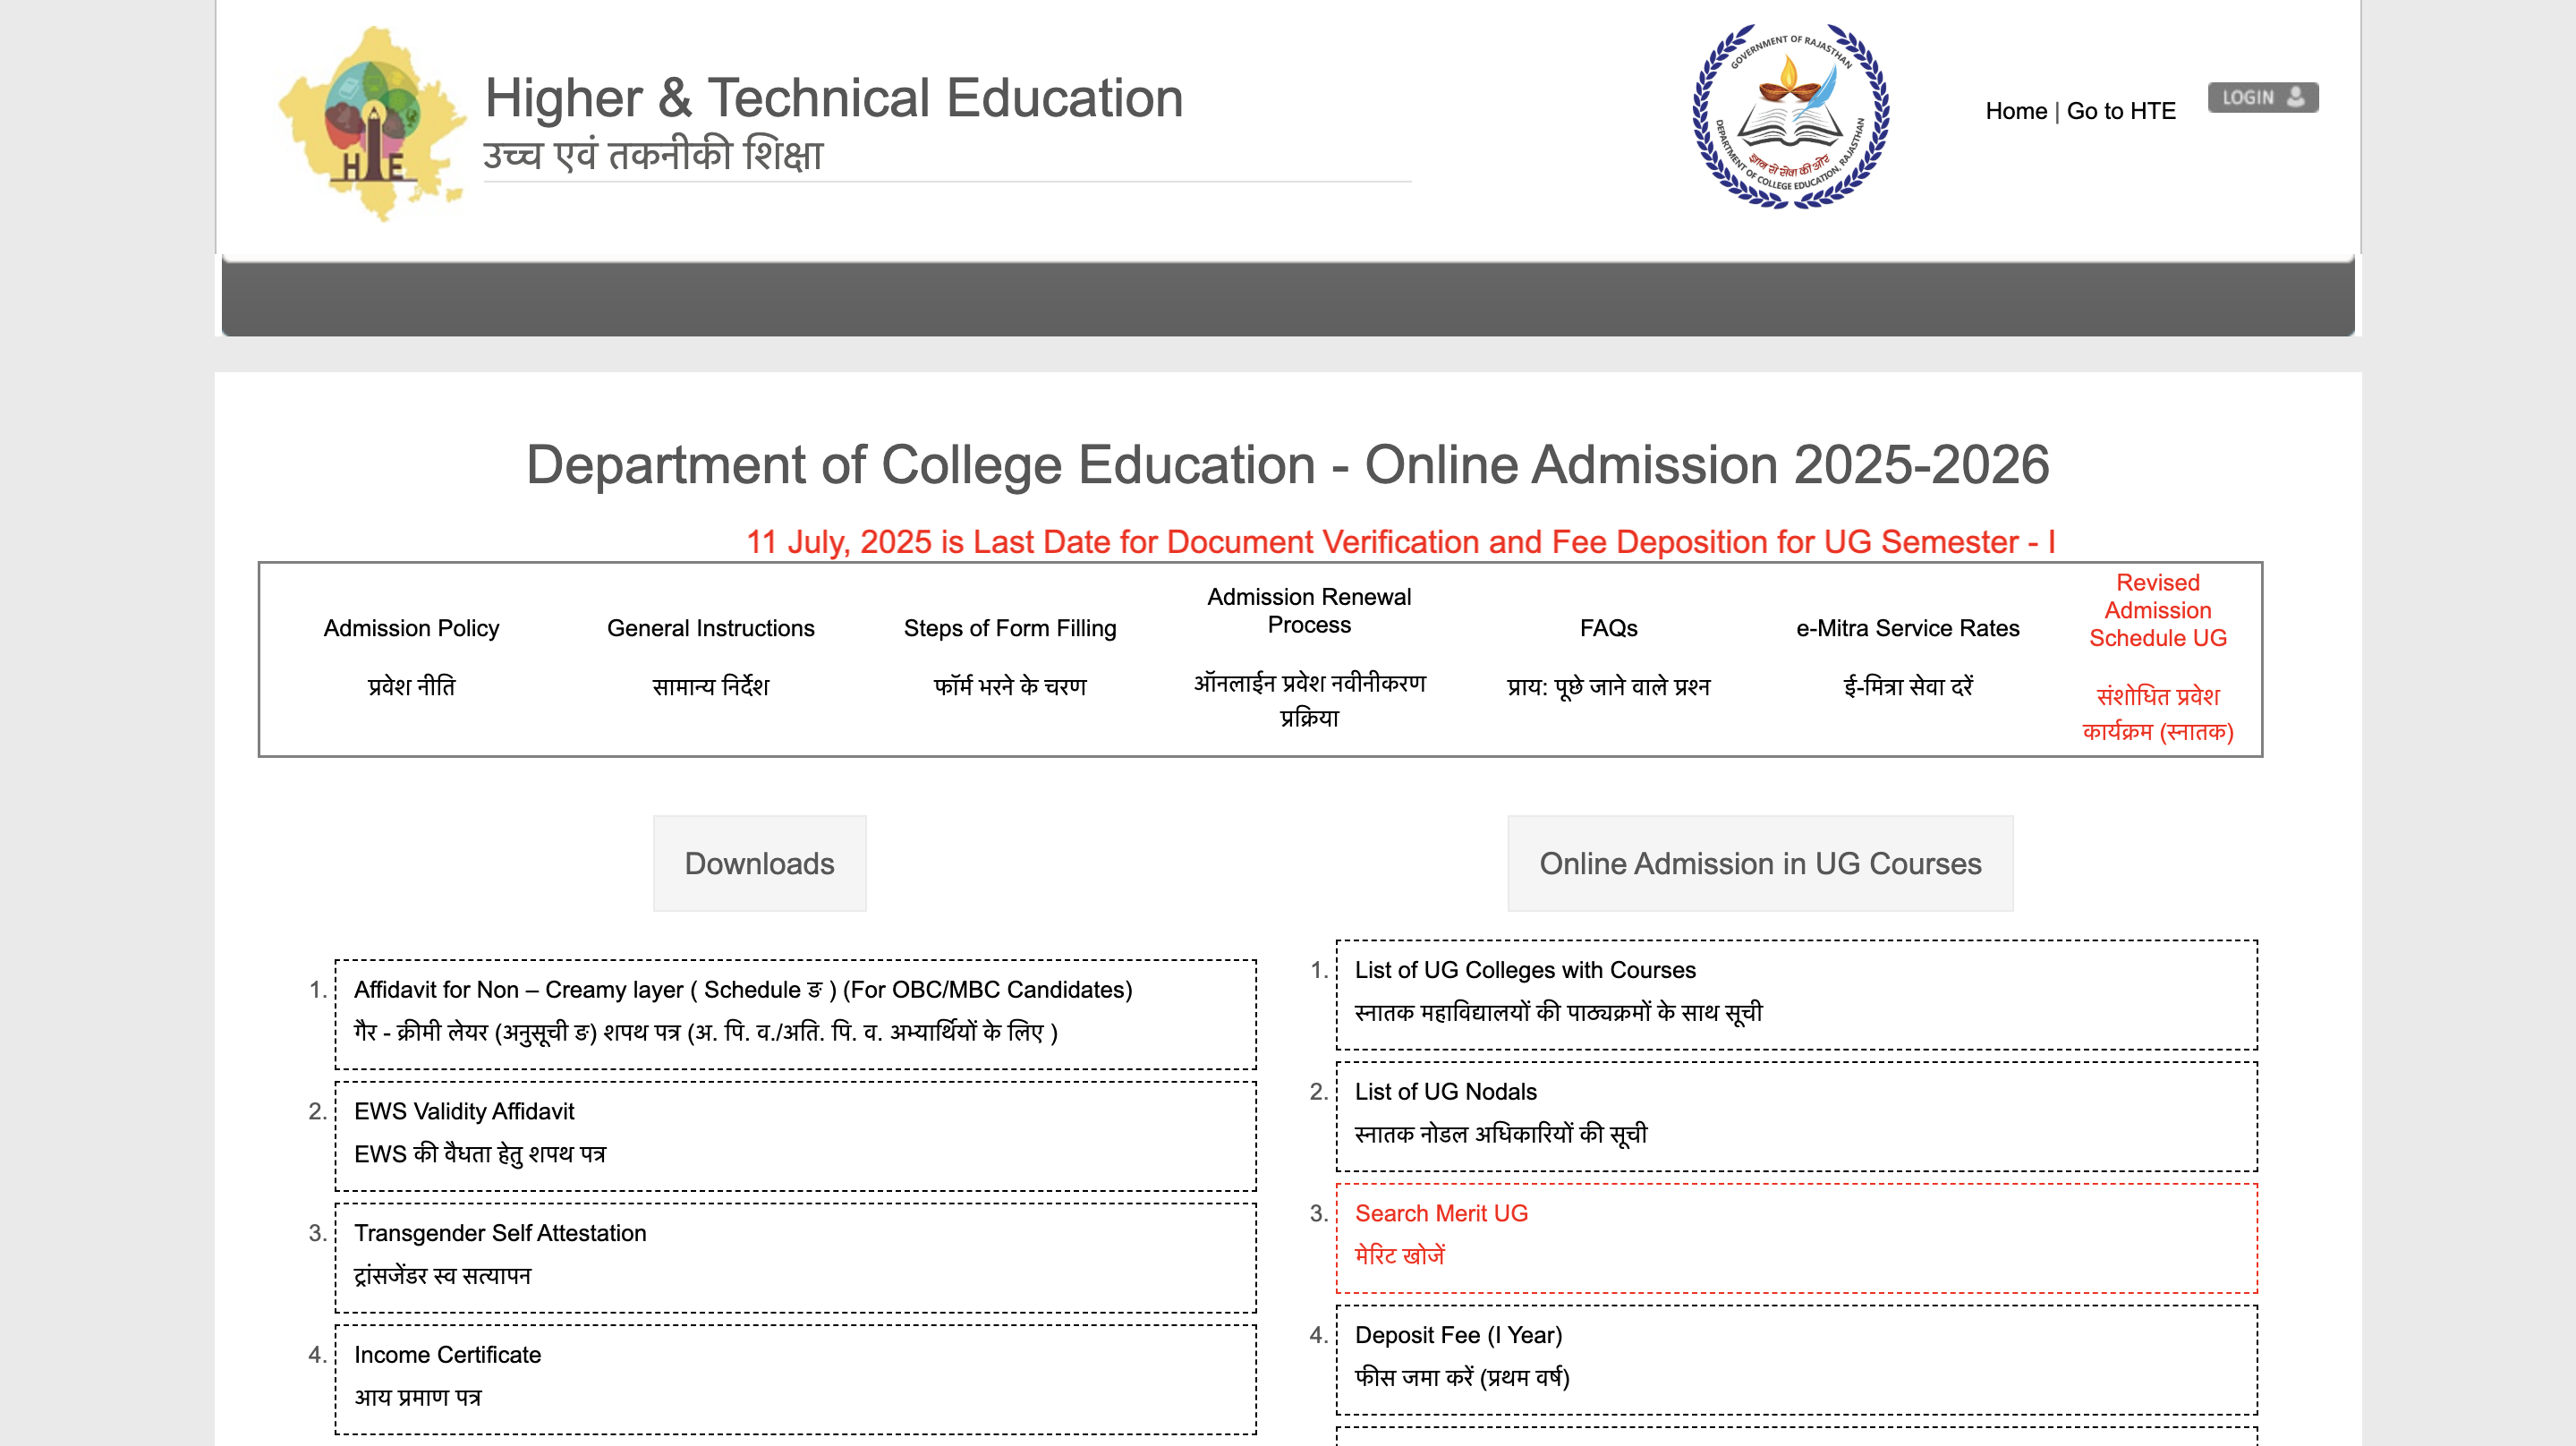Click the Department of College Education emblem
The width and height of the screenshot is (2576, 1446).
click(1790, 116)
